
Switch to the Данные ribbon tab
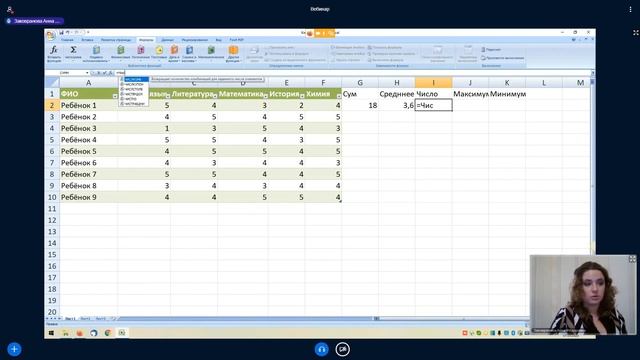[167, 40]
